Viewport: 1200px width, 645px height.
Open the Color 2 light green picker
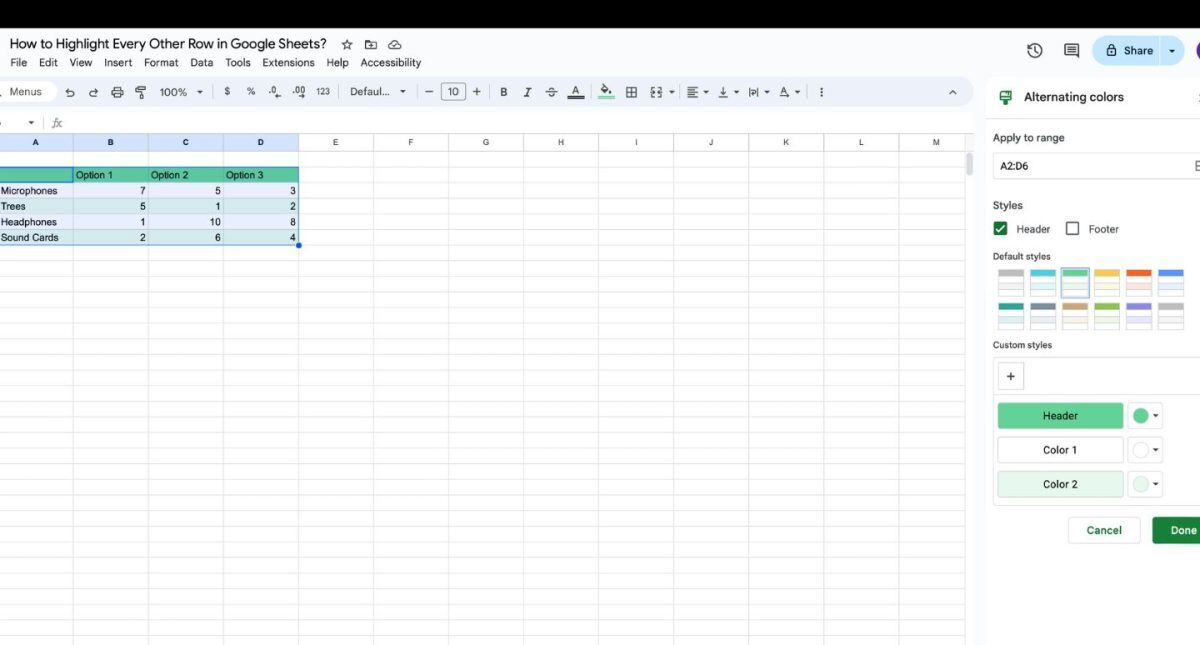pos(1145,484)
